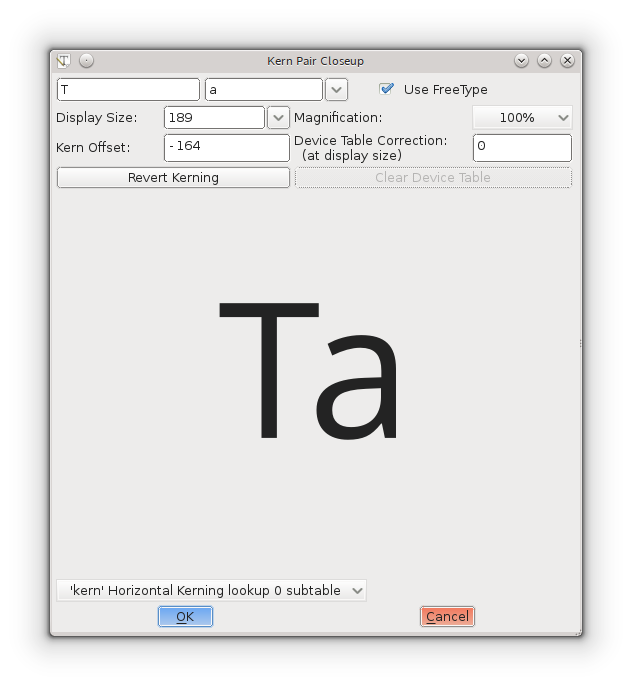This screenshot has height=686, width=632.
Task: Focus the first glyph field containing T
Action: pos(128,90)
